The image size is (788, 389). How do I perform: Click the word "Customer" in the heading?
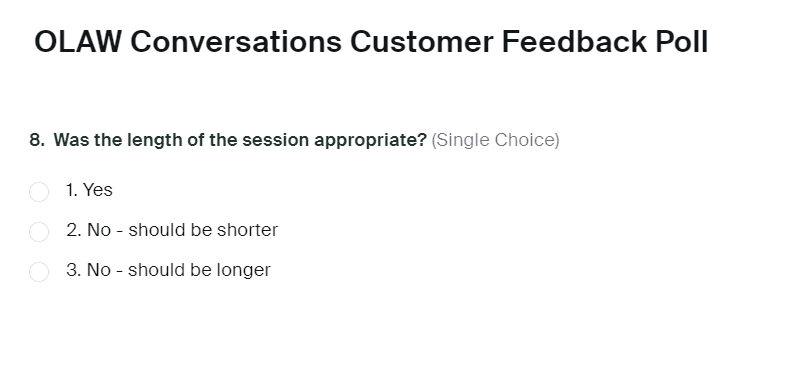[x=422, y=42]
